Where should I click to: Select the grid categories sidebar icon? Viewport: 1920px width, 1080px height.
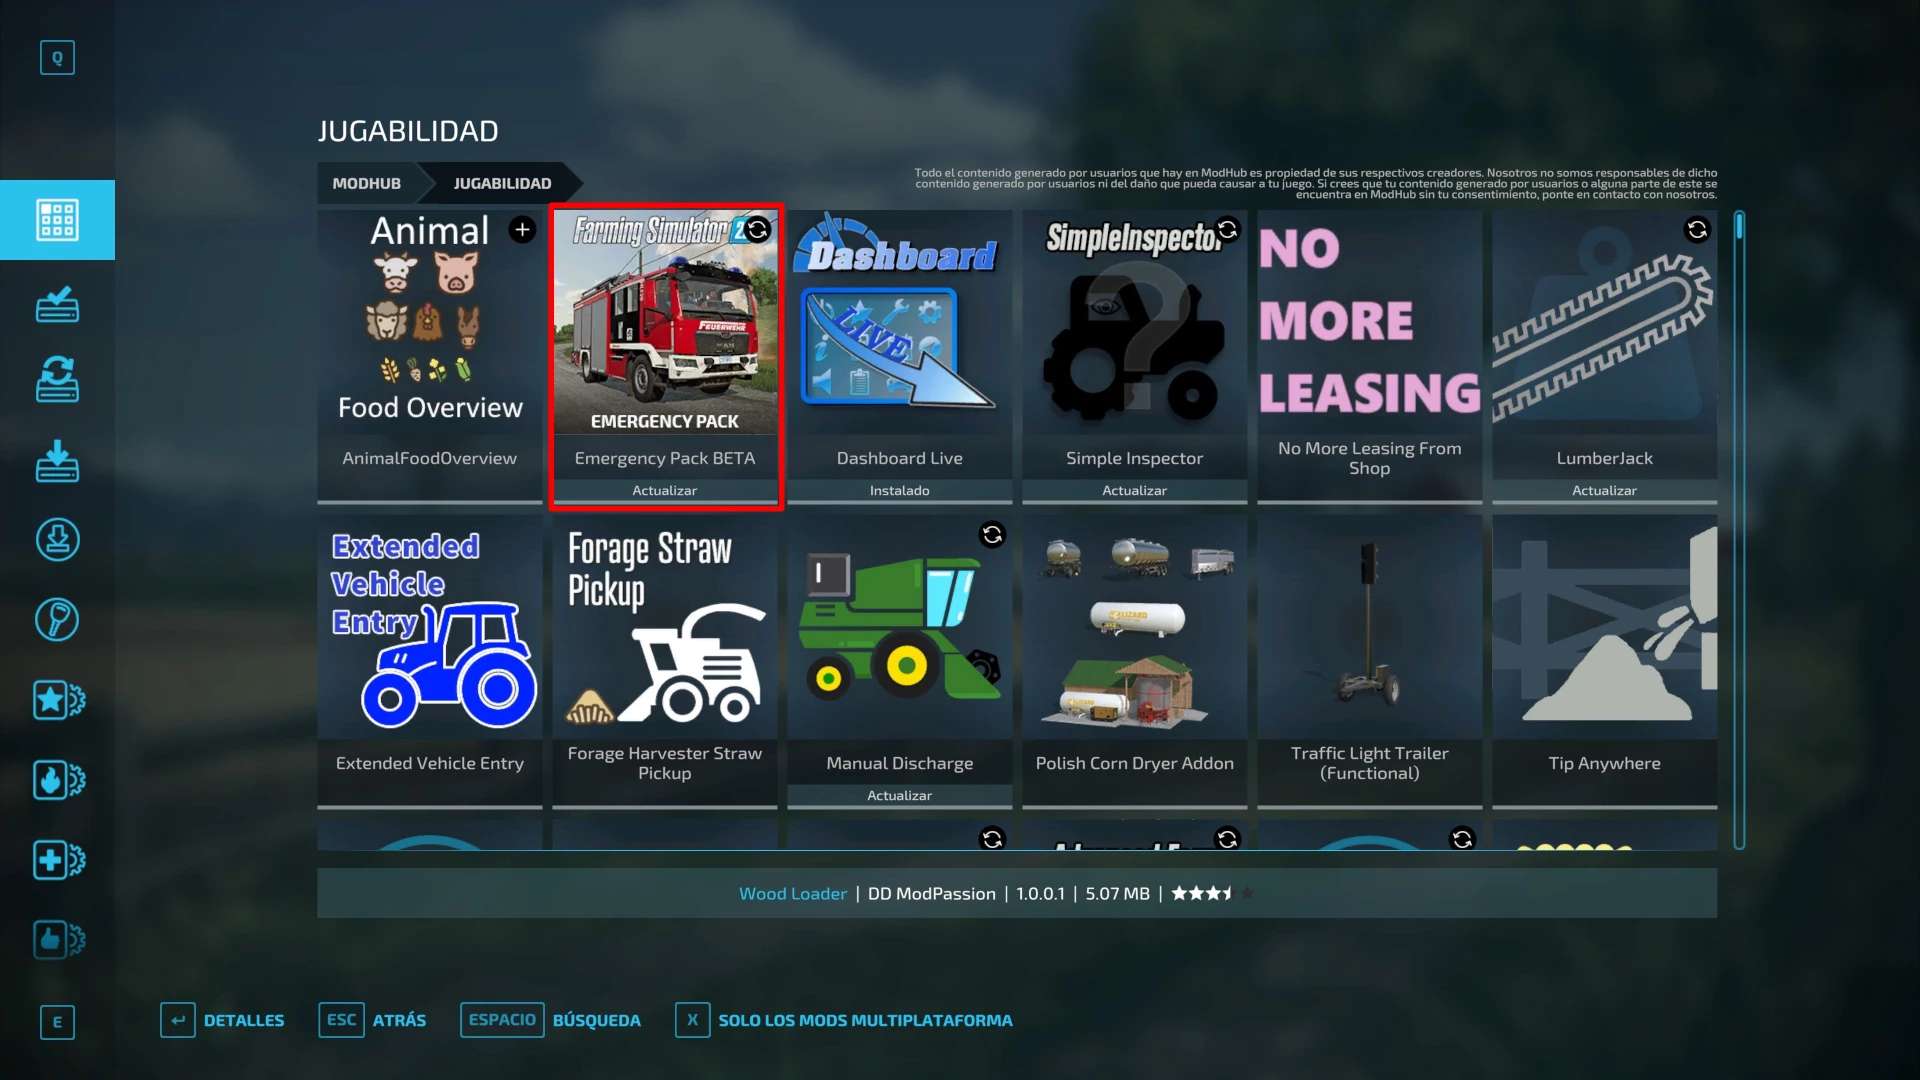click(57, 220)
